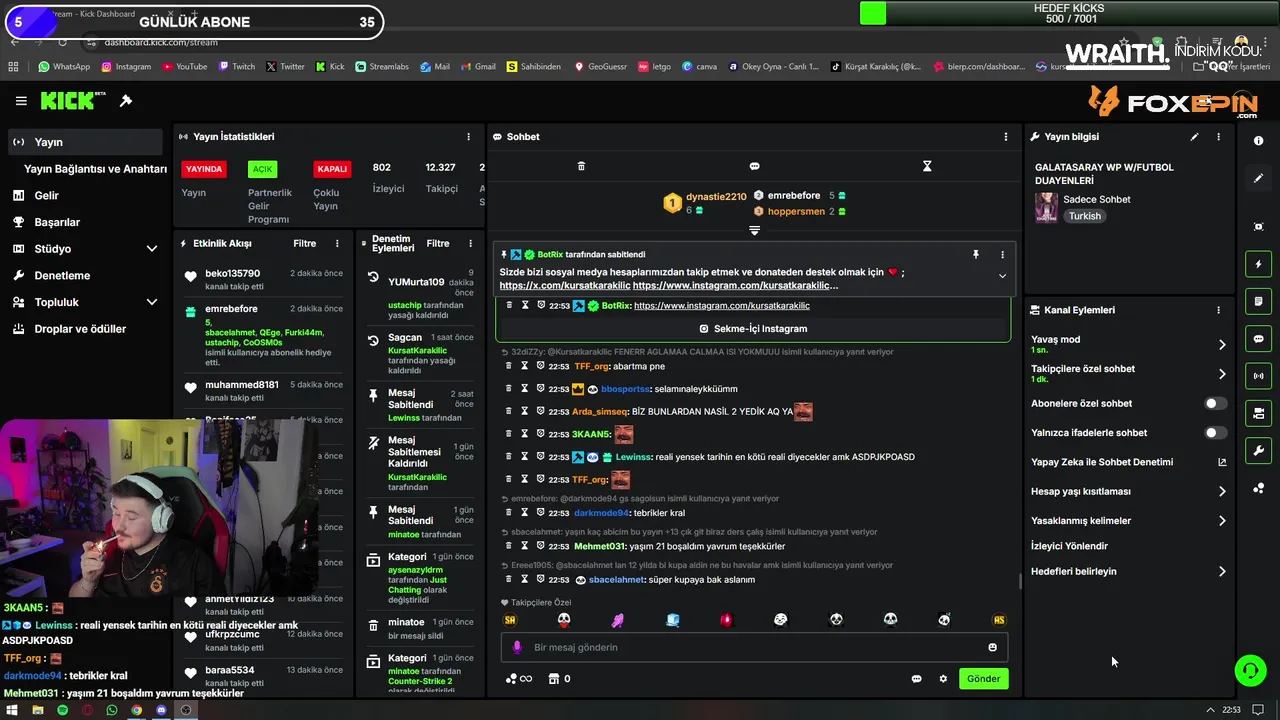Open BotRix instagram.com/kursatkarakilic link in chat

click(721, 306)
